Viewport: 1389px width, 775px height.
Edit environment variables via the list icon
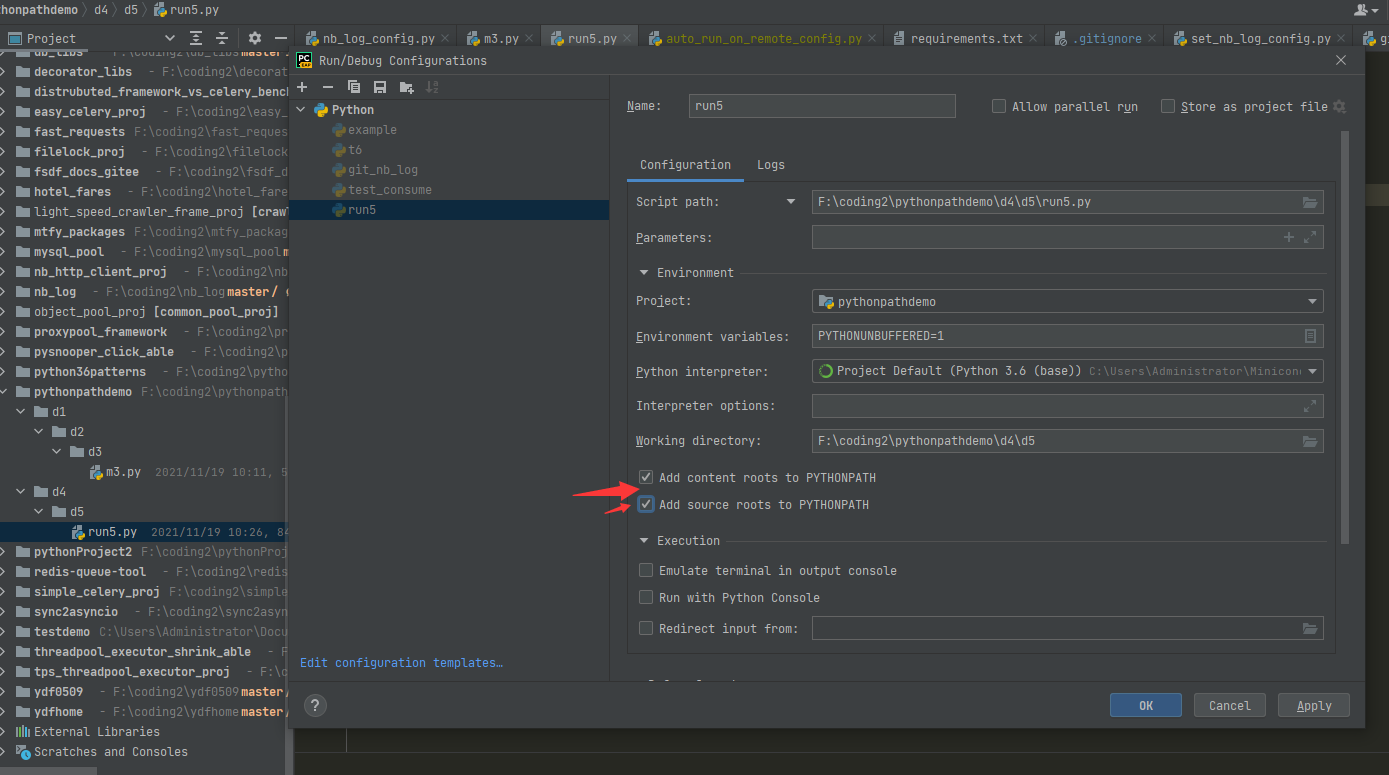[x=1310, y=336]
